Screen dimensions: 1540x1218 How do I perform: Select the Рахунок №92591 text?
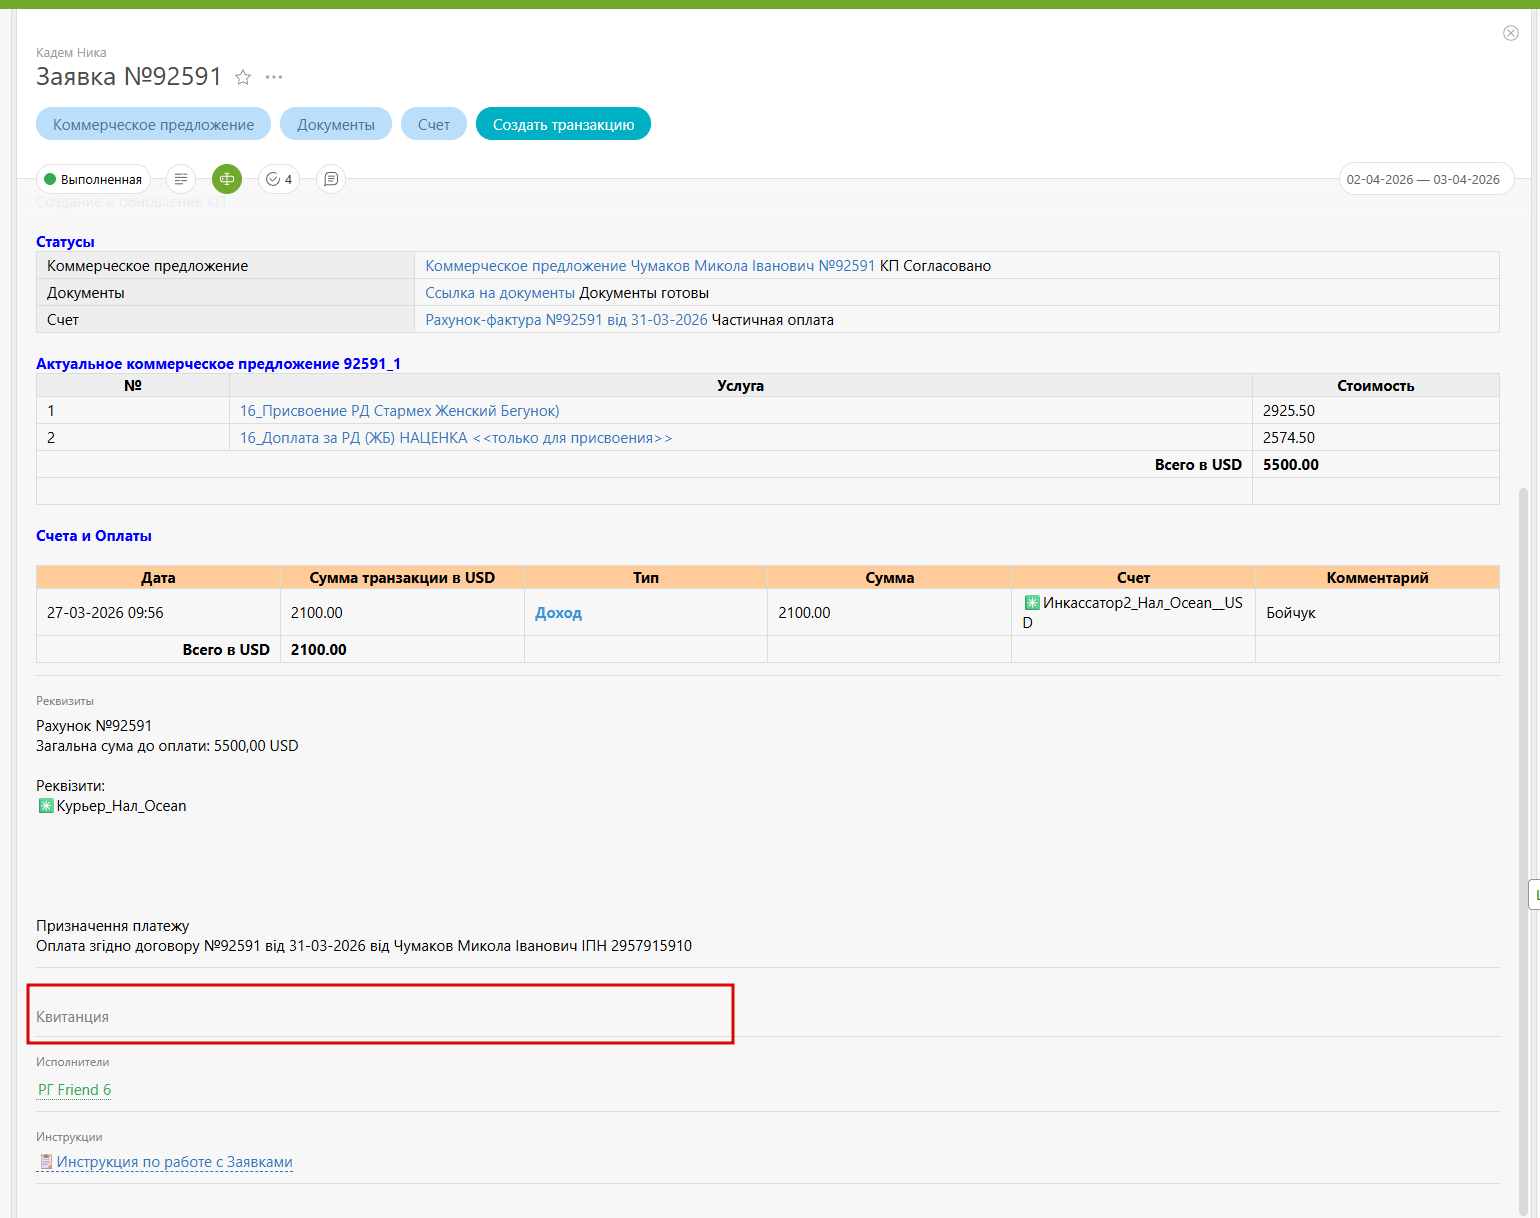pos(94,726)
